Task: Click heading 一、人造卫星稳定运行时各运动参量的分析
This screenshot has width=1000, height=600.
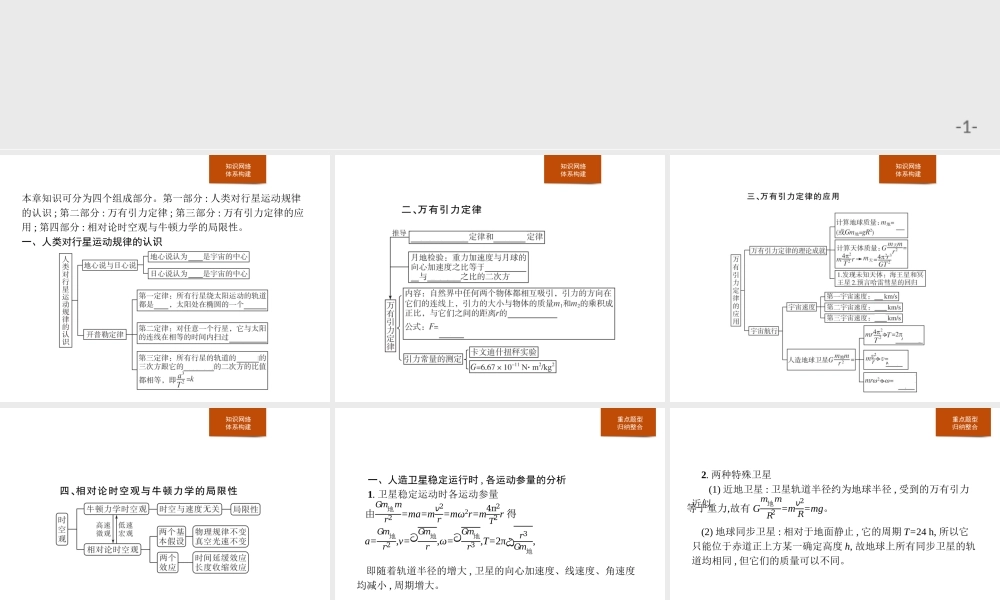Action: (x=468, y=478)
